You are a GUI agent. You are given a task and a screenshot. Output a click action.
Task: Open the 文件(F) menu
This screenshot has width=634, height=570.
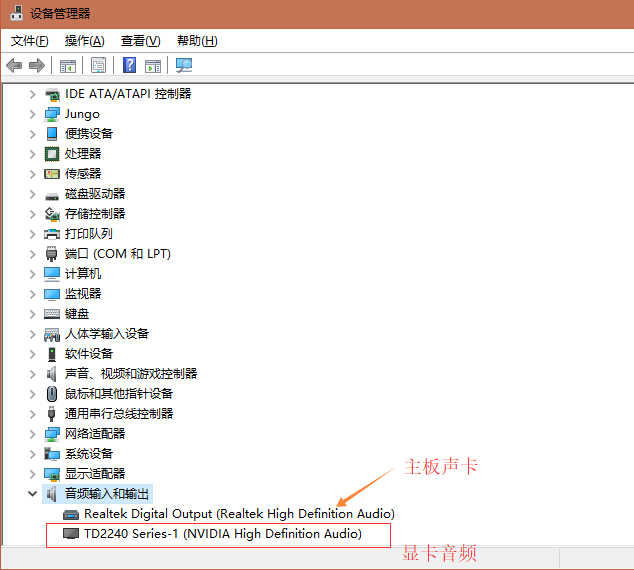[x=30, y=41]
